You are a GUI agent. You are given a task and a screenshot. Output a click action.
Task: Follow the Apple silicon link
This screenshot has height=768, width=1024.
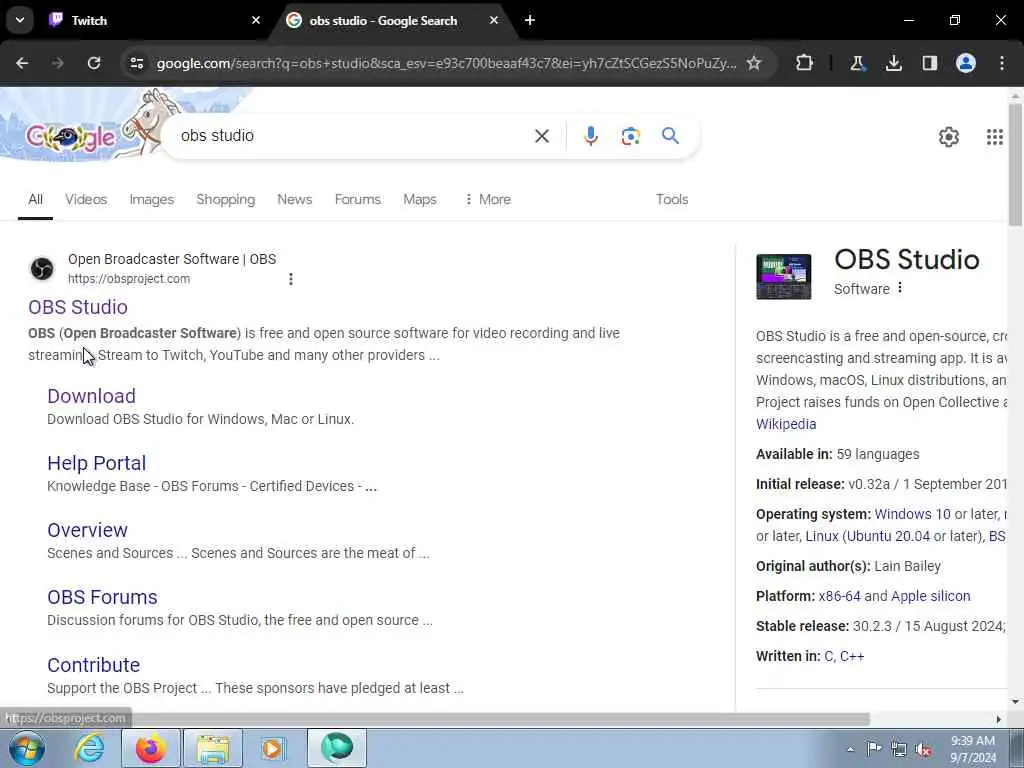[931, 596]
